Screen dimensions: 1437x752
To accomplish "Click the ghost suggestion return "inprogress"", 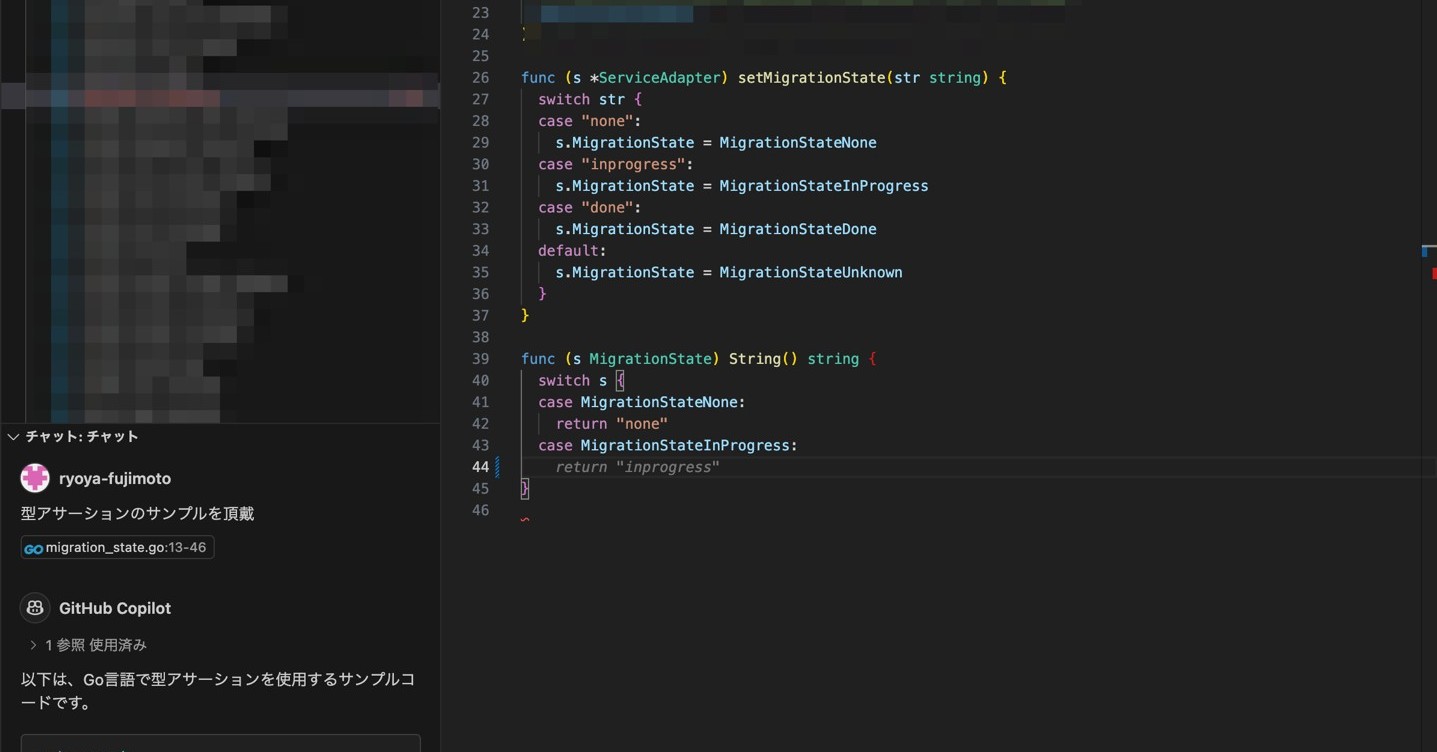I will point(637,467).
